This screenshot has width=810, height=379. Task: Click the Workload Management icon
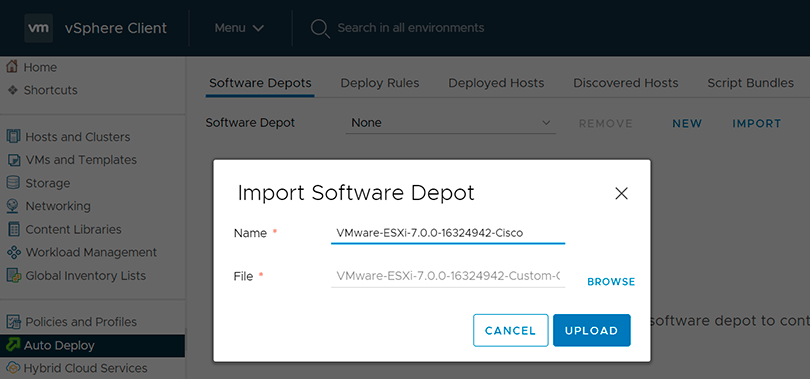click(x=13, y=252)
